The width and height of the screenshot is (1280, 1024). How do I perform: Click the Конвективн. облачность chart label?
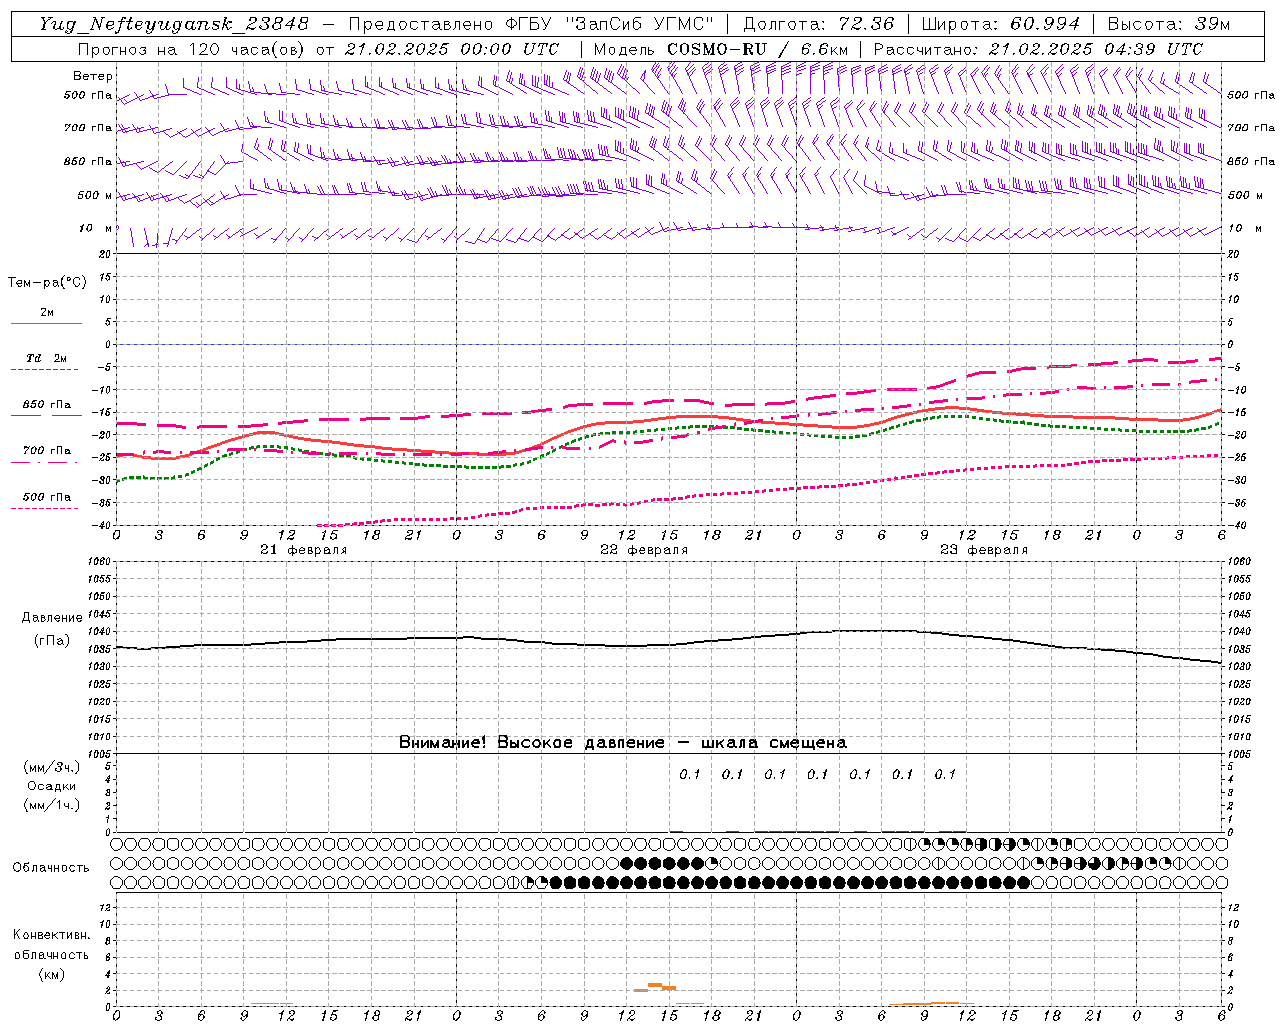(x=51, y=945)
